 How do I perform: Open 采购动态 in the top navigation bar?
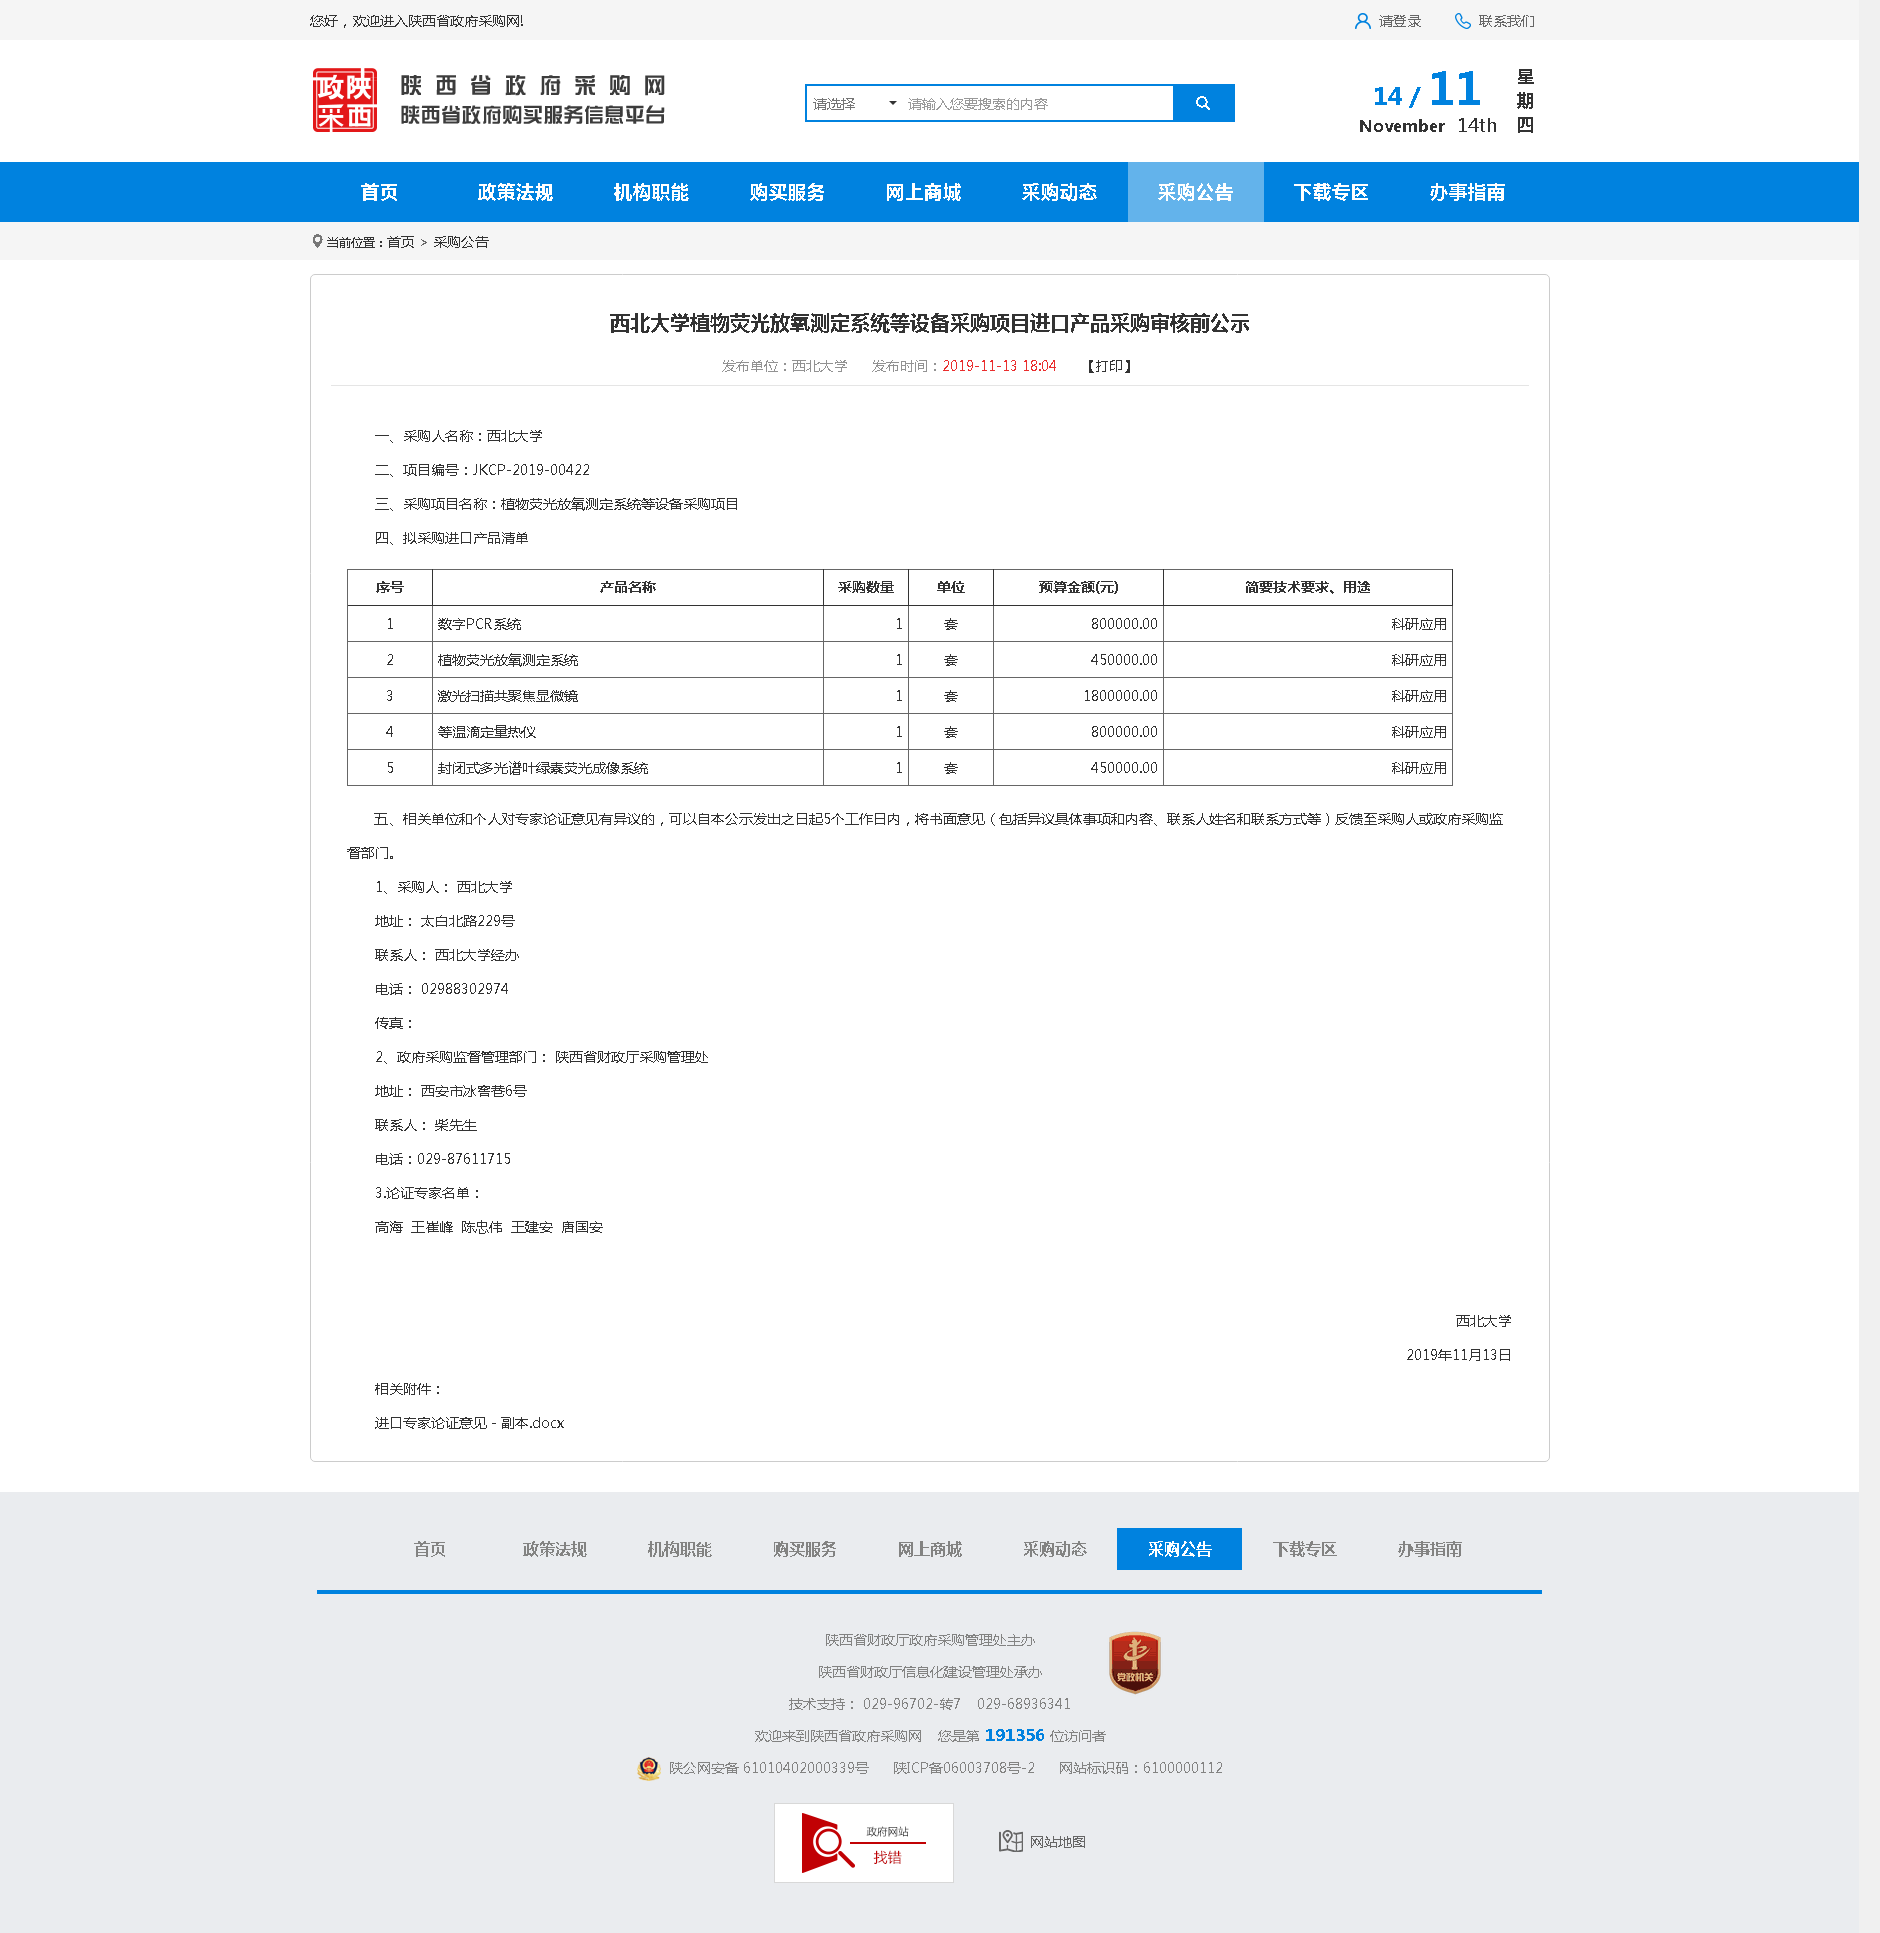tap(1059, 192)
